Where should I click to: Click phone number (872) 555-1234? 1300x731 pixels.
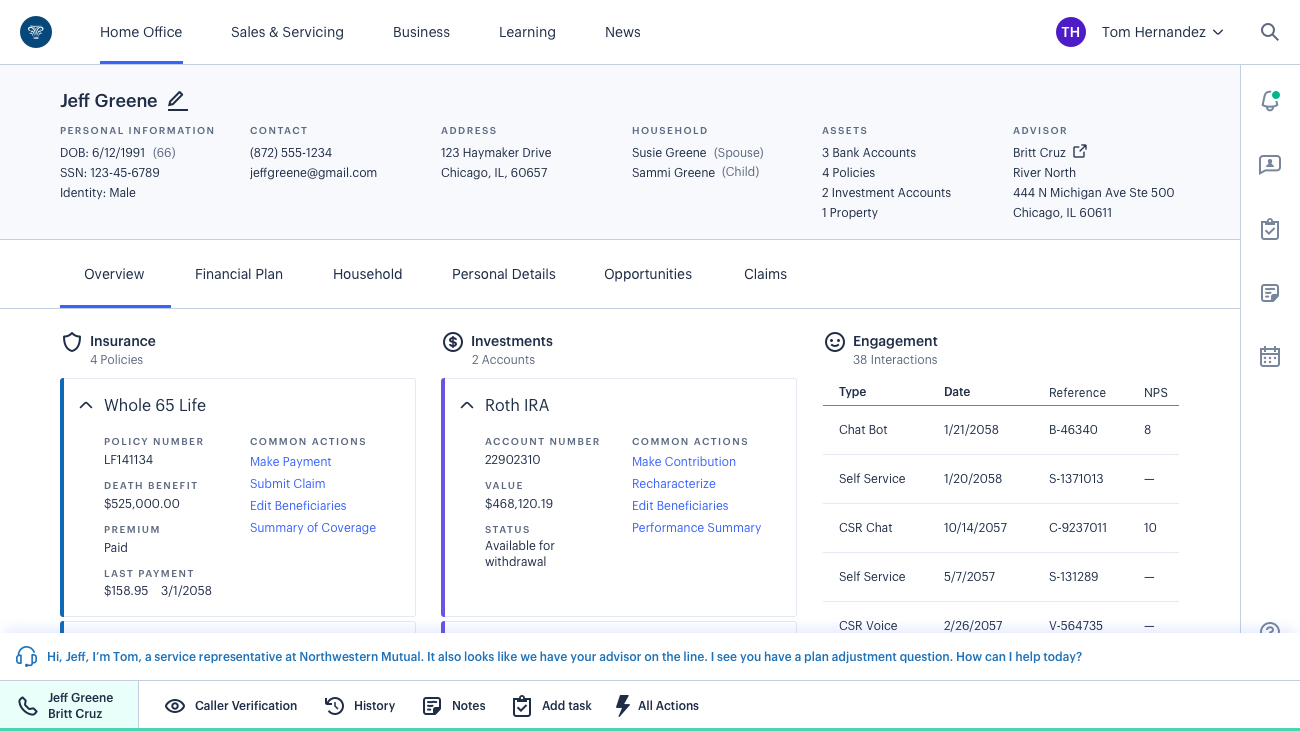291,153
